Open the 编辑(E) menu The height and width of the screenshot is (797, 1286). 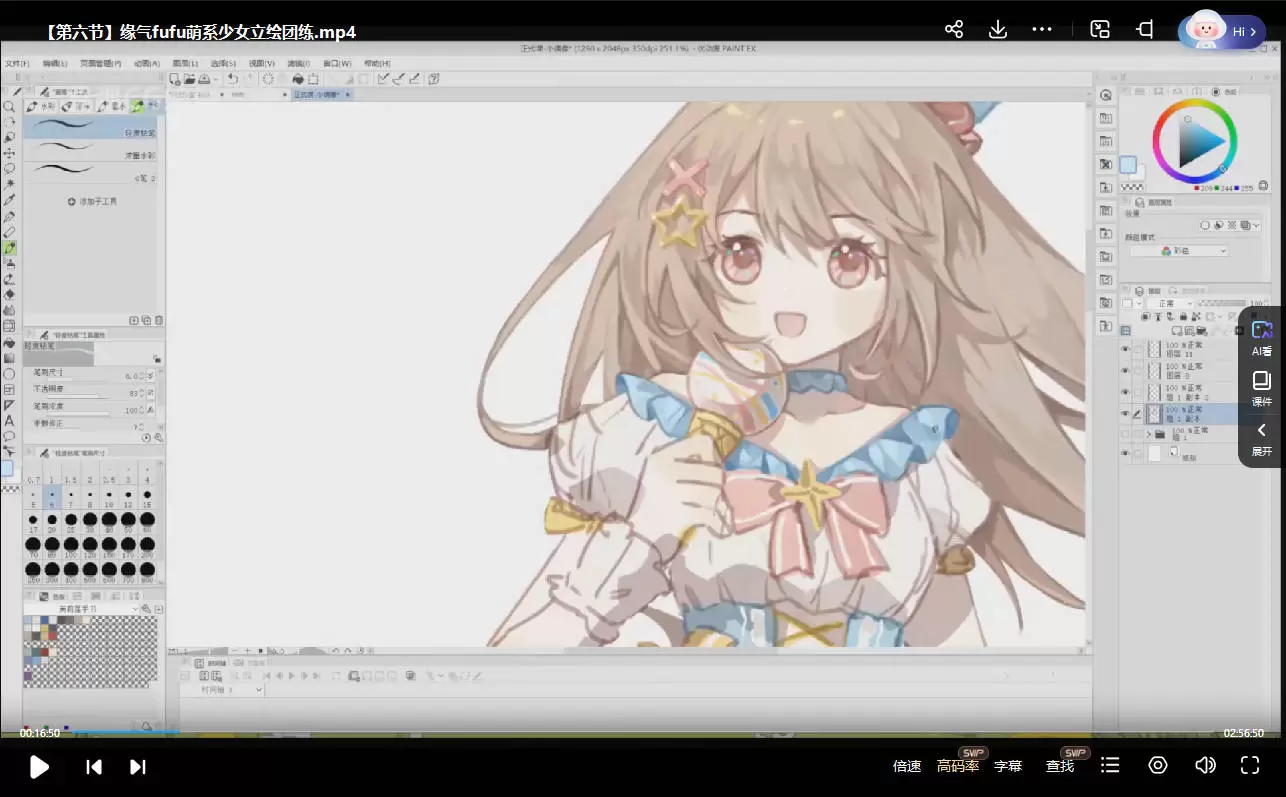(55, 63)
